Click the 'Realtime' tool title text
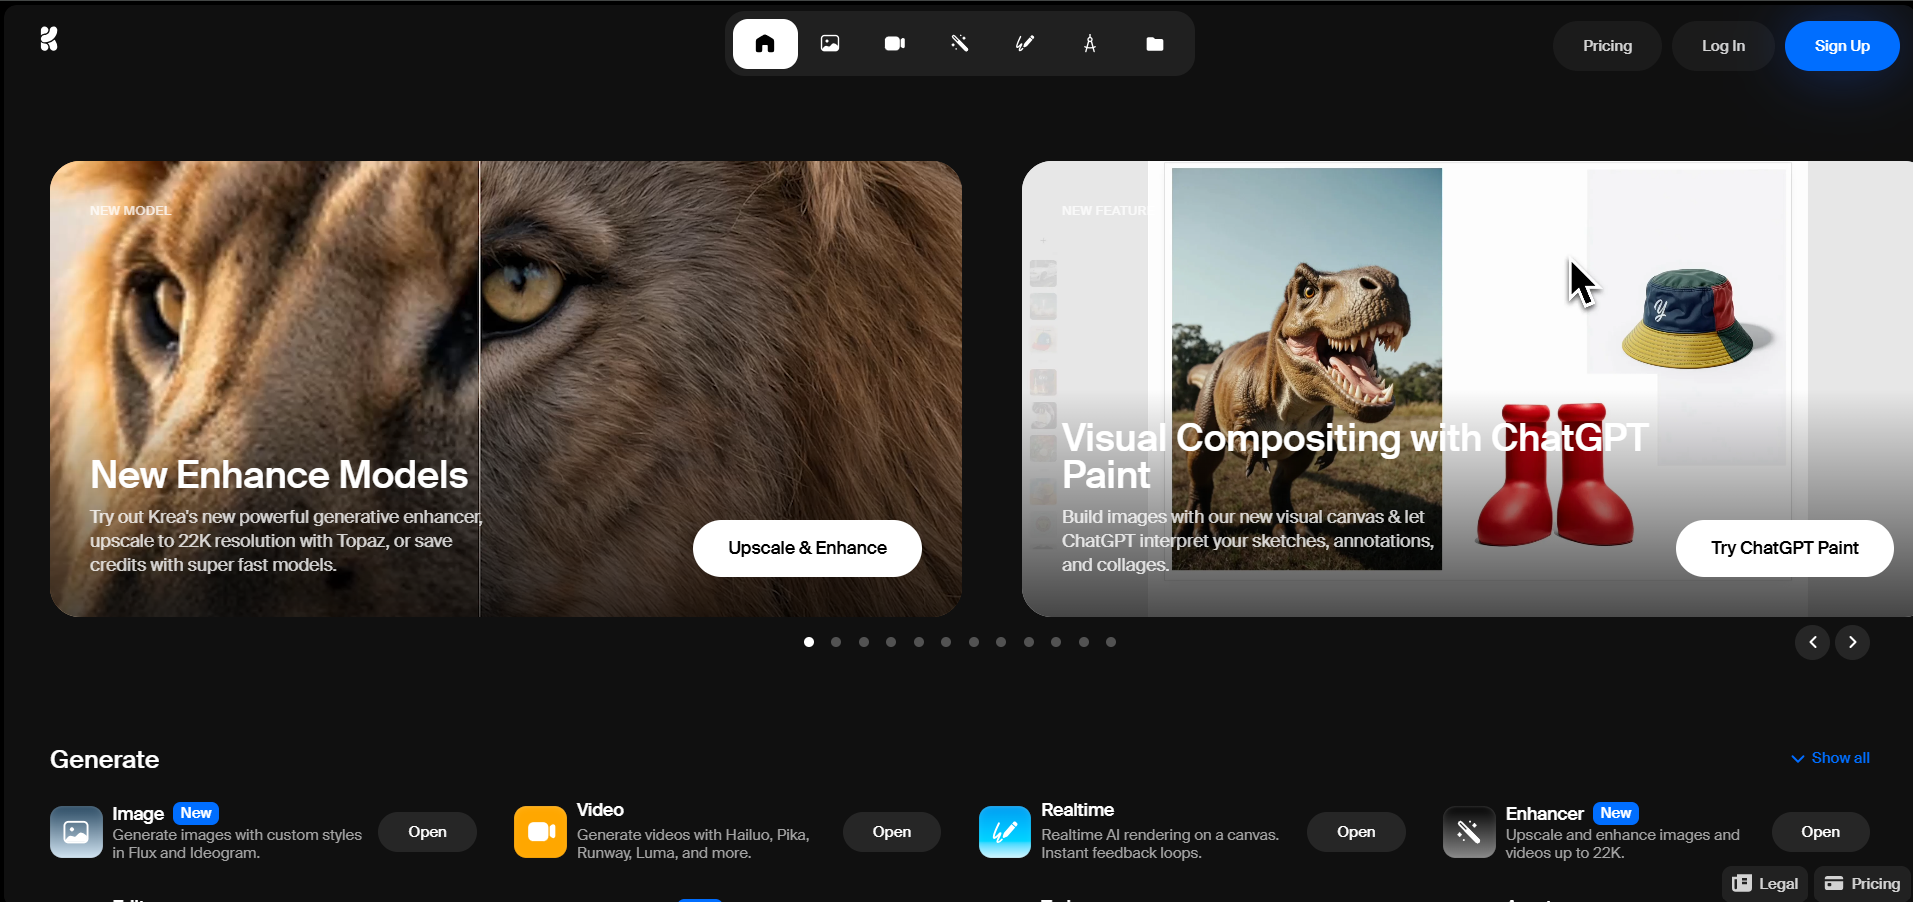The height and width of the screenshot is (902, 1913). [x=1077, y=810]
